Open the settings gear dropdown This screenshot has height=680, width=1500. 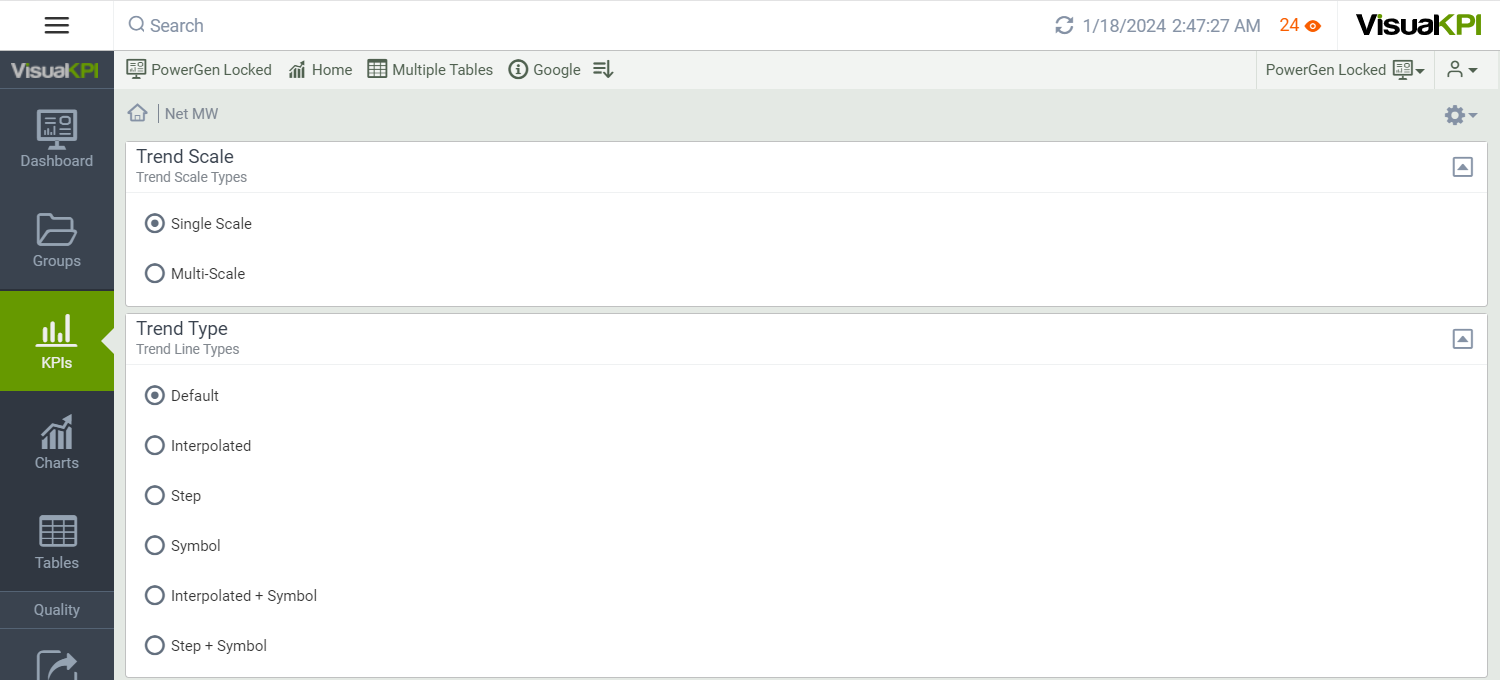click(1460, 115)
